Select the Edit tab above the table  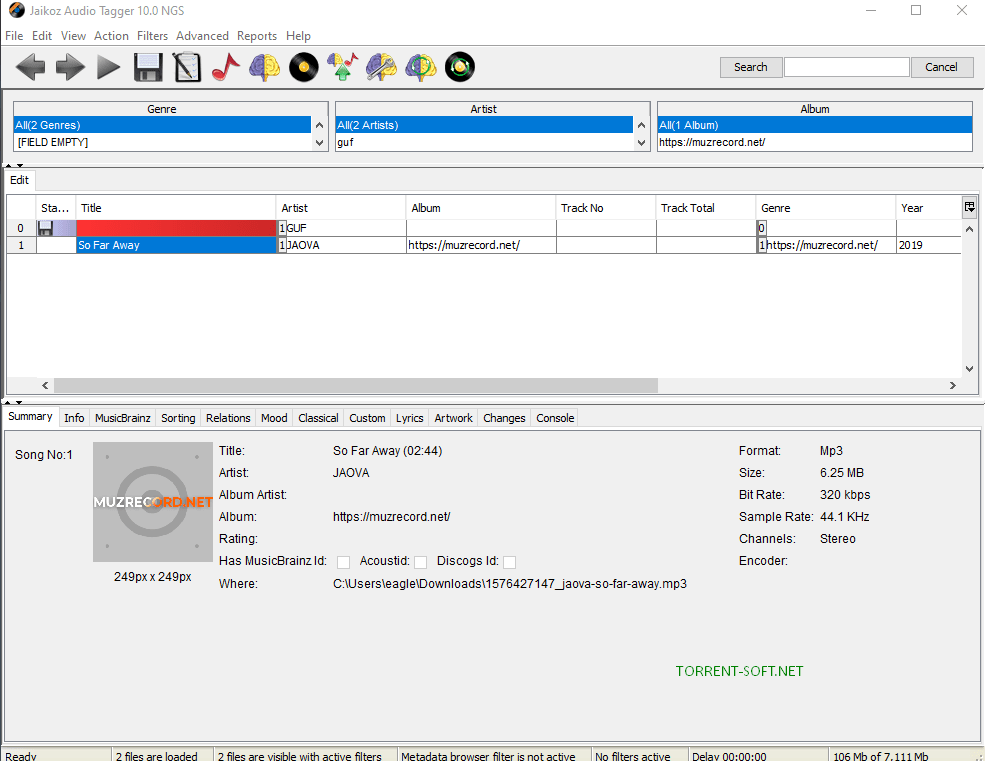(19, 180)
